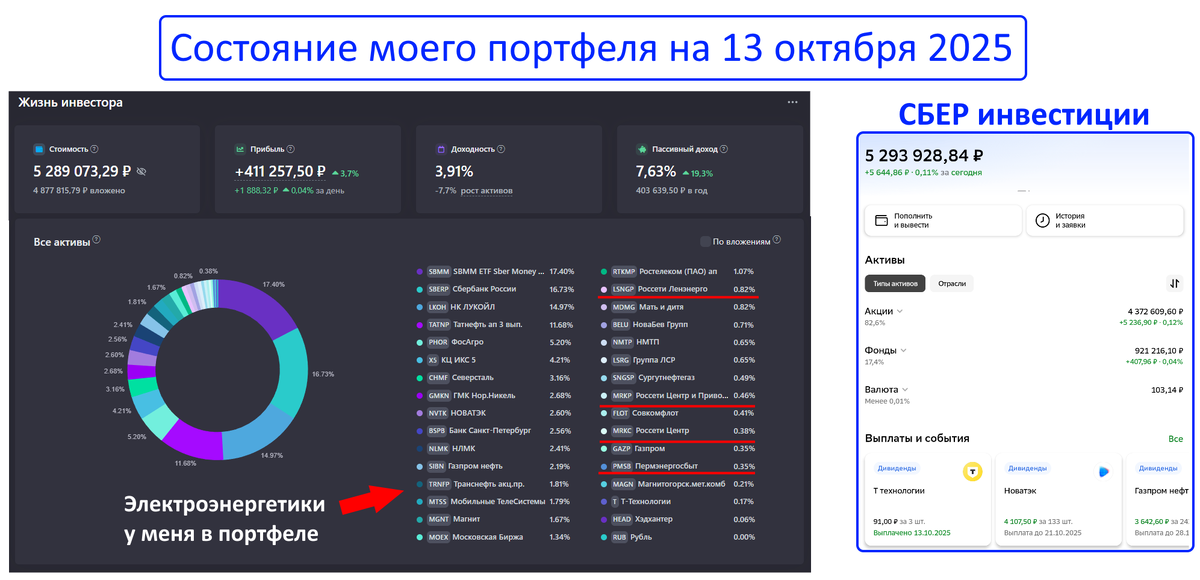Toggle the hide-value eye icon beside 5 289 073,29 ₽
This screenshot has width=1200, height=580.
point(141,171)
